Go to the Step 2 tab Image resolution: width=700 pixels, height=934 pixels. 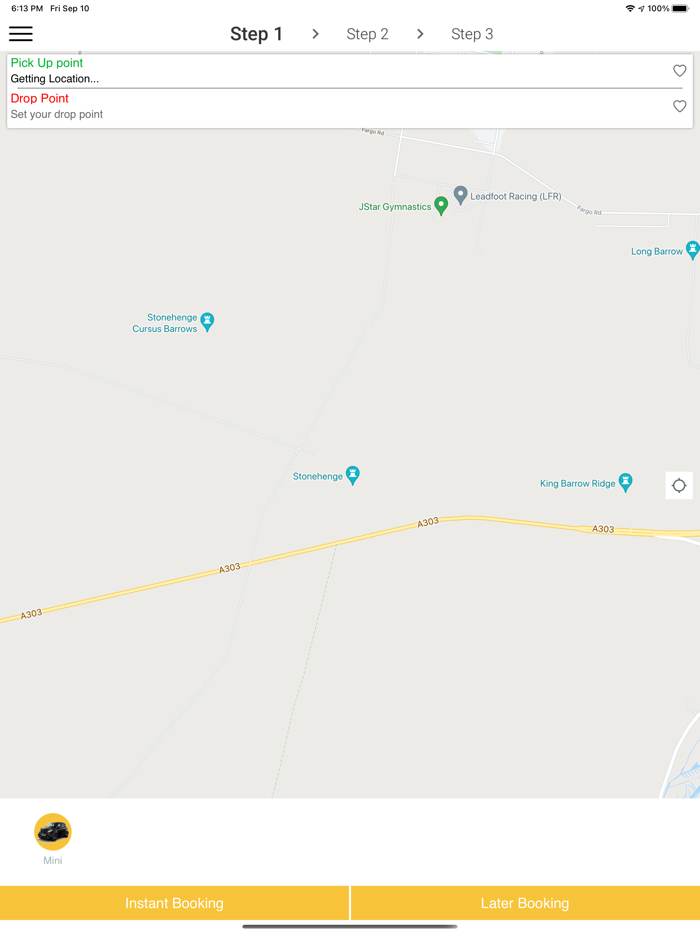[x=367, y=34]
